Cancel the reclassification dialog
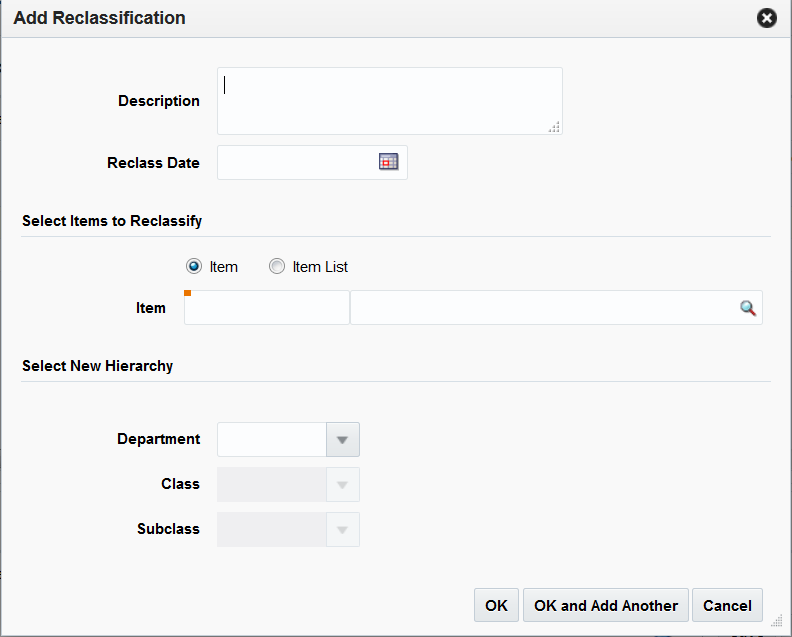This screenshot has height=637, width=792. pyautogui.click(x=727, y=605)
